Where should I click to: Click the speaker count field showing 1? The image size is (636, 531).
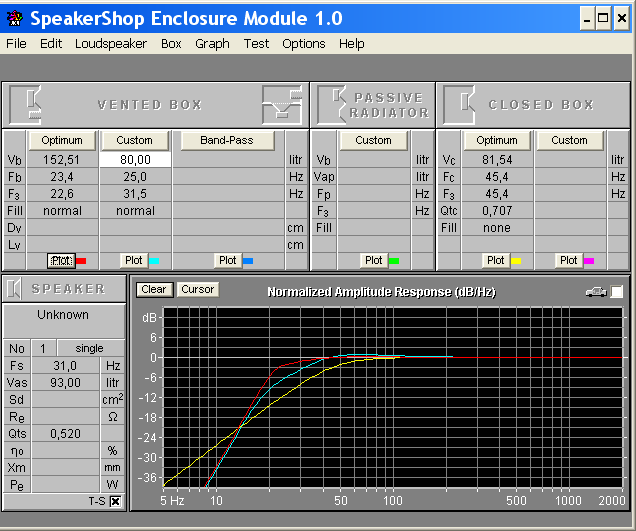[x=43, y=348]
